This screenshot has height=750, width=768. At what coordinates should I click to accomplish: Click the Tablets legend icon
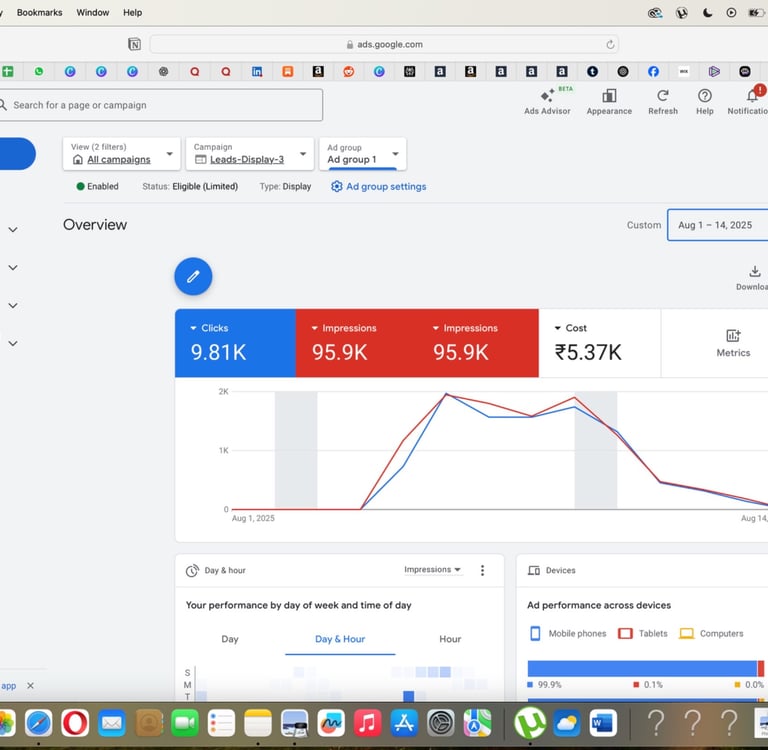[x=625, y=633]
